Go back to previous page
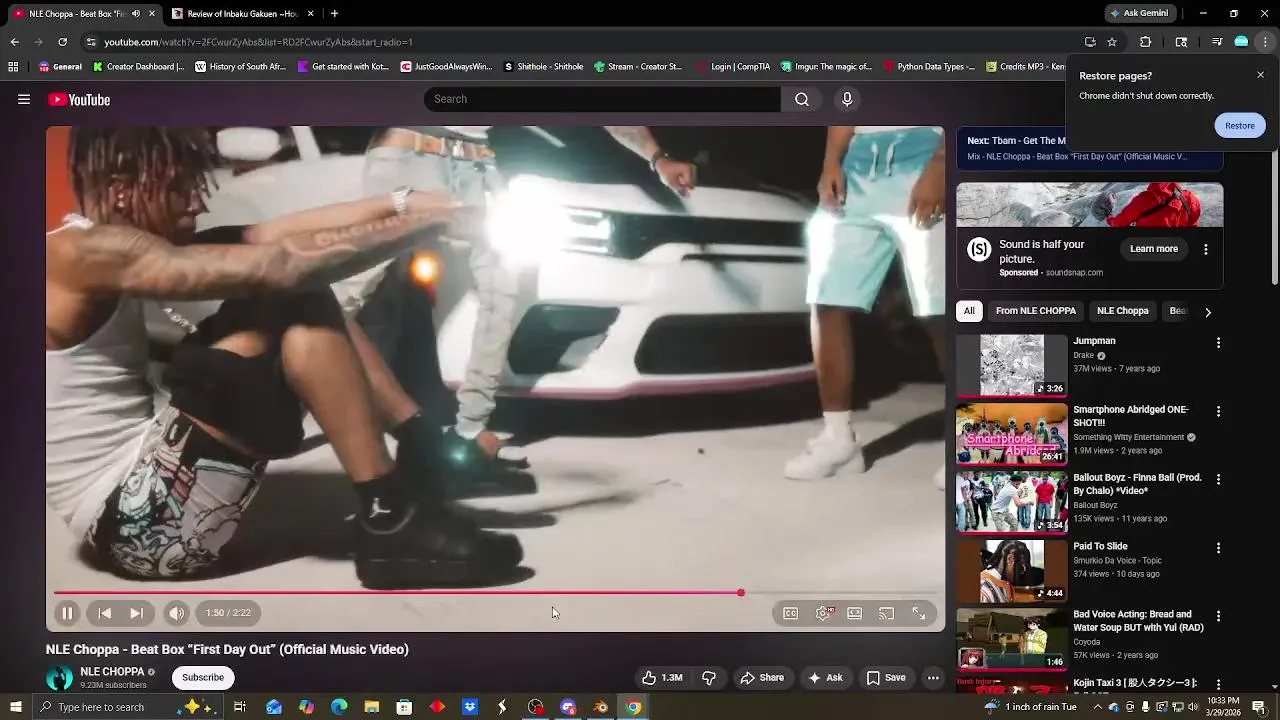The height and width of the screenshot is (720, 1280). point(14,42)
